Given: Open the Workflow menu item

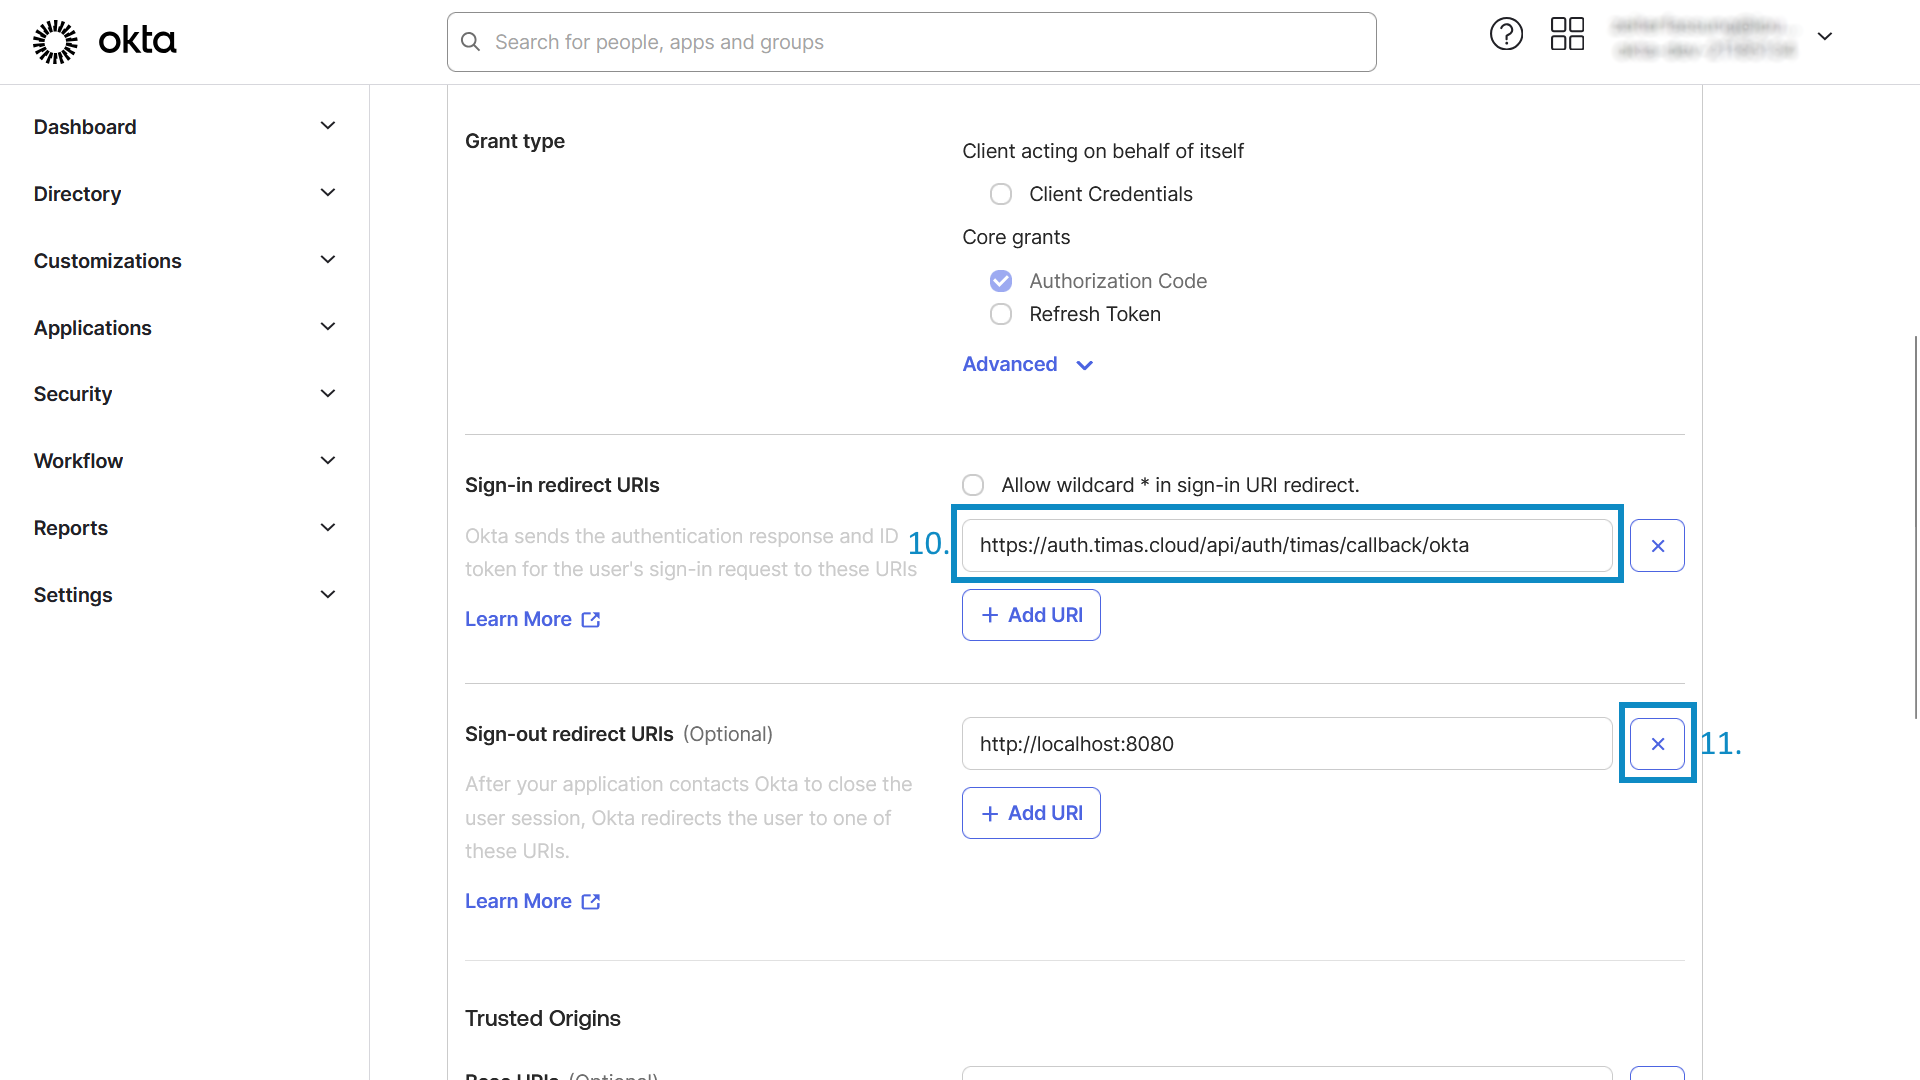Looking at the screenshot, I should pos(78,461).
